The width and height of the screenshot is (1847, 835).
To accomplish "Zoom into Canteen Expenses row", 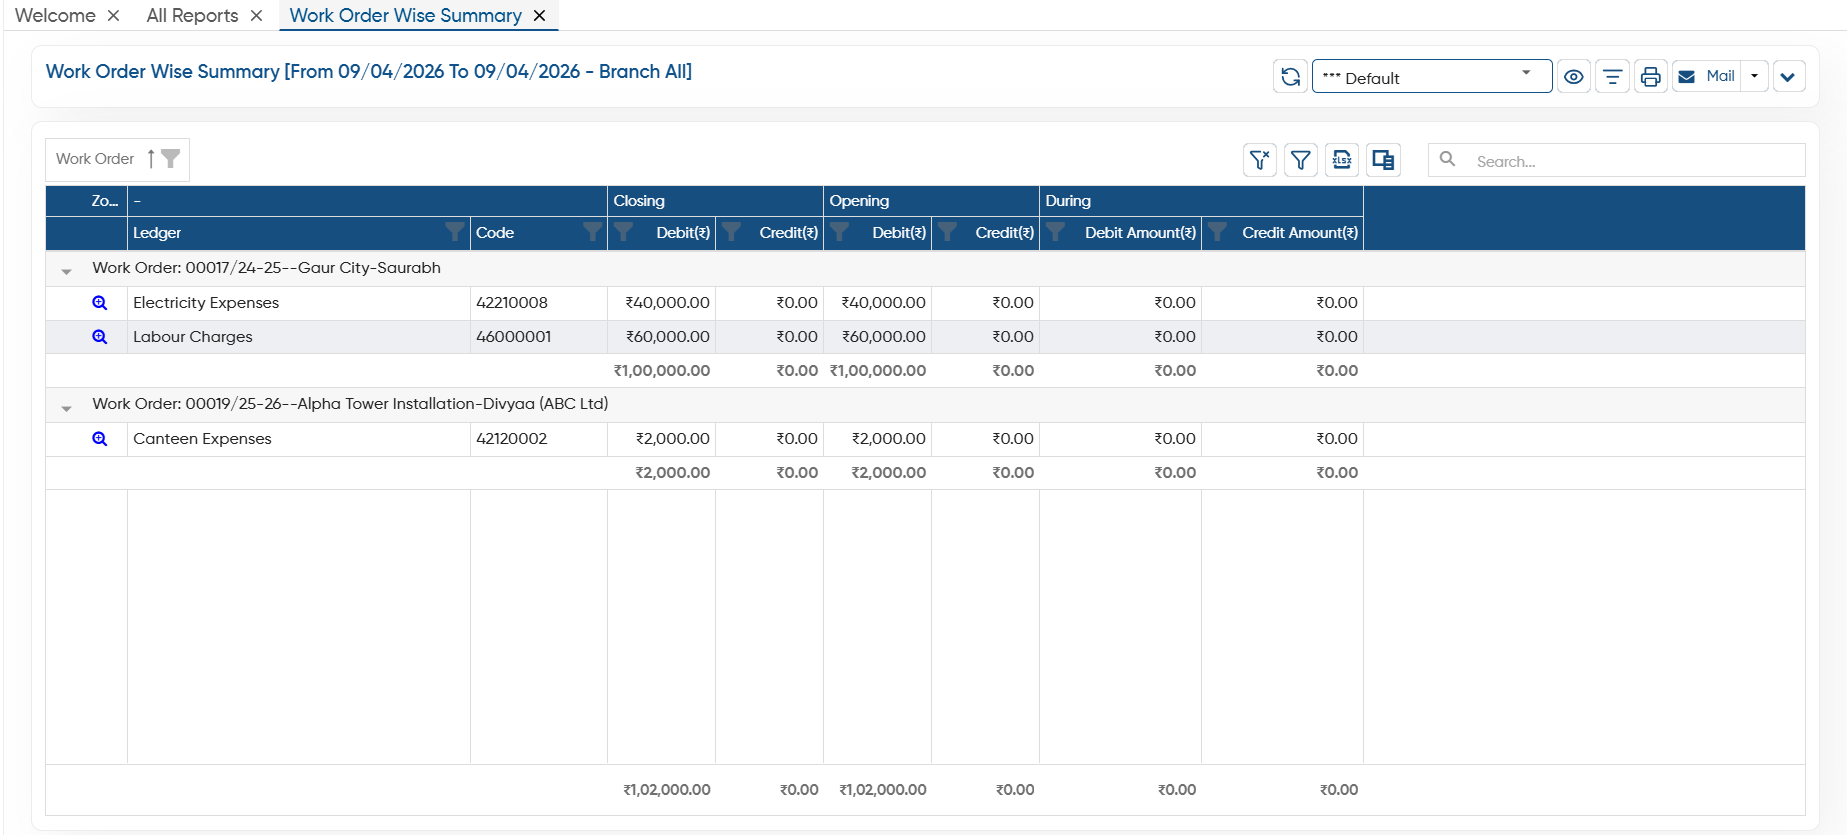I will tap(100, 439).
